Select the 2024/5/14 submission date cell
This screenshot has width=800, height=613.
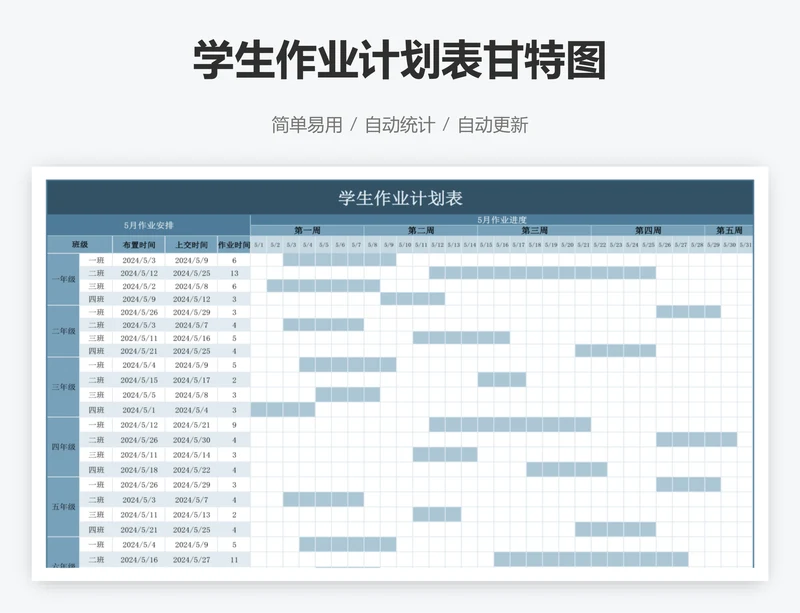[191, 455]
